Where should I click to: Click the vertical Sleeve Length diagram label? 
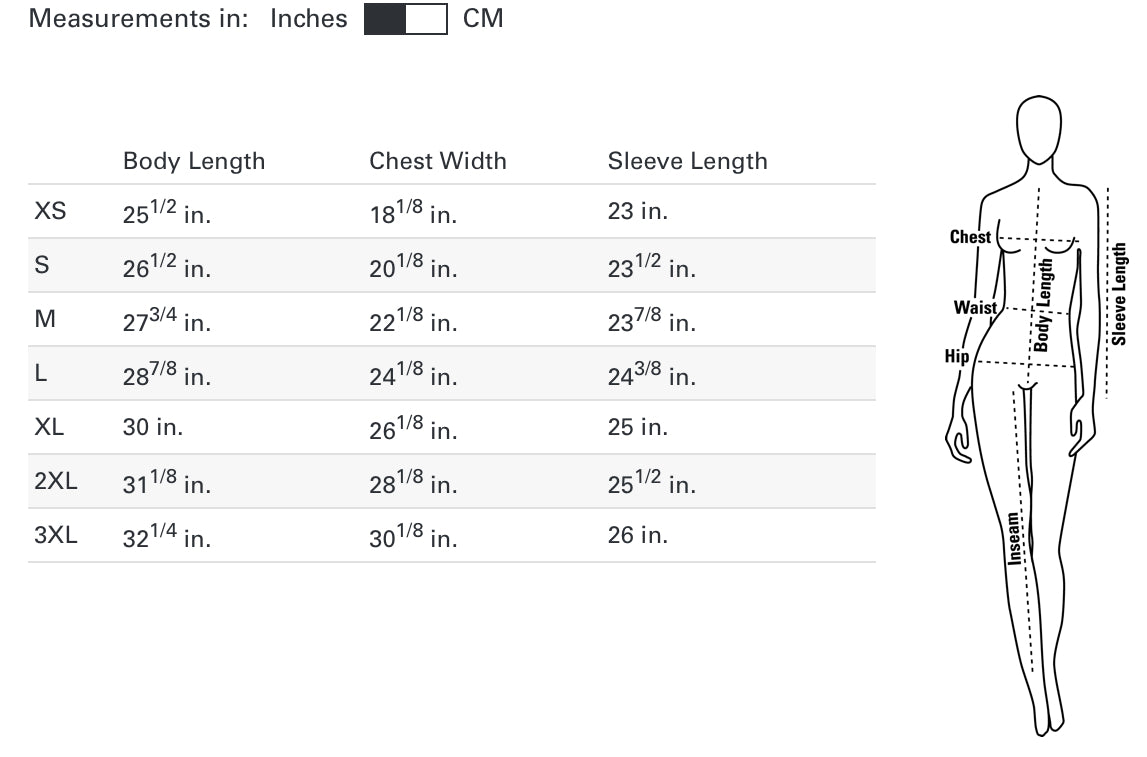[1119, 294]
